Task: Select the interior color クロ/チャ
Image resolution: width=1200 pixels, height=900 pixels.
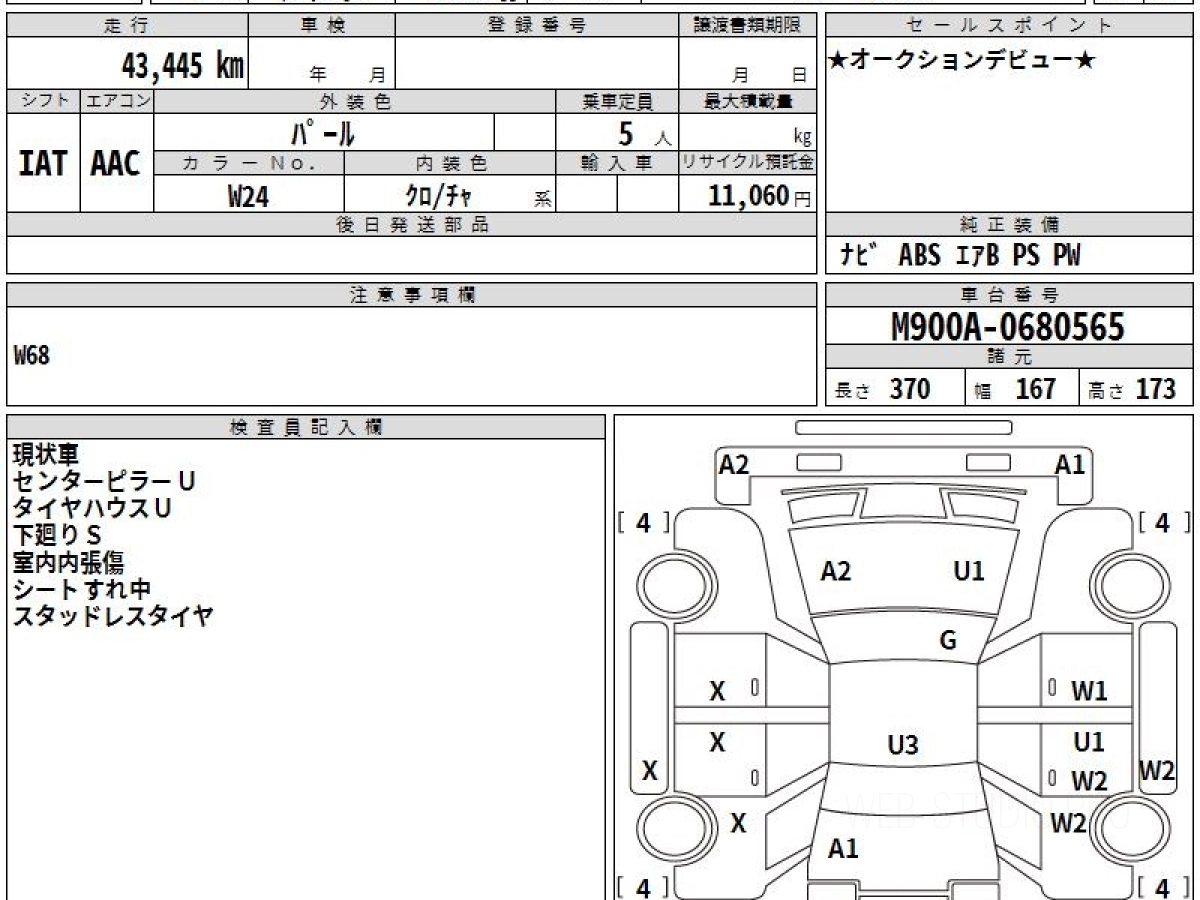Action: (x=438, y=196)
